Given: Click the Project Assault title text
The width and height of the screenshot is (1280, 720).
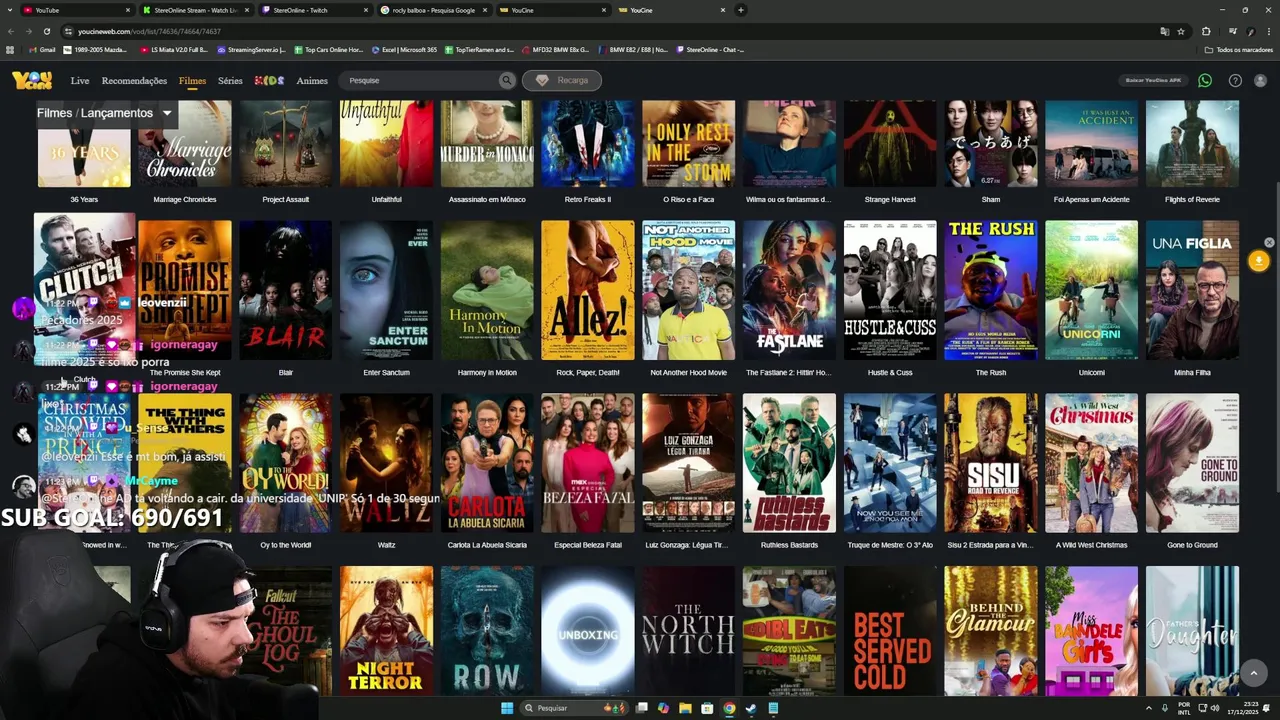Looking at the screenshot, I should pos(285,199).
